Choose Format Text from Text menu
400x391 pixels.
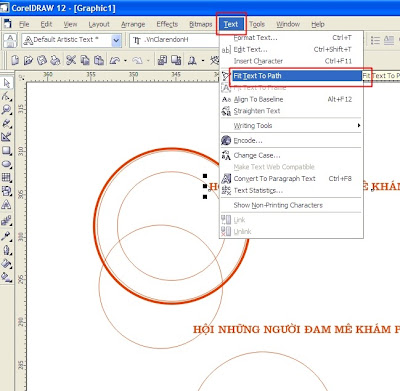point(291,38)
